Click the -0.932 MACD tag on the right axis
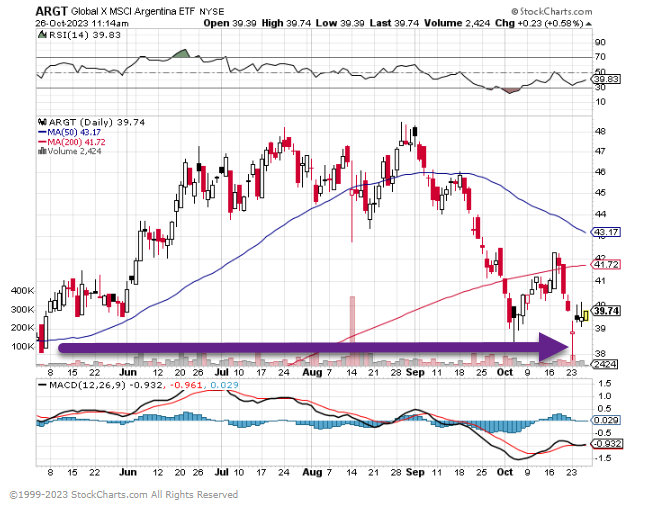 click(x=606, y=444)
